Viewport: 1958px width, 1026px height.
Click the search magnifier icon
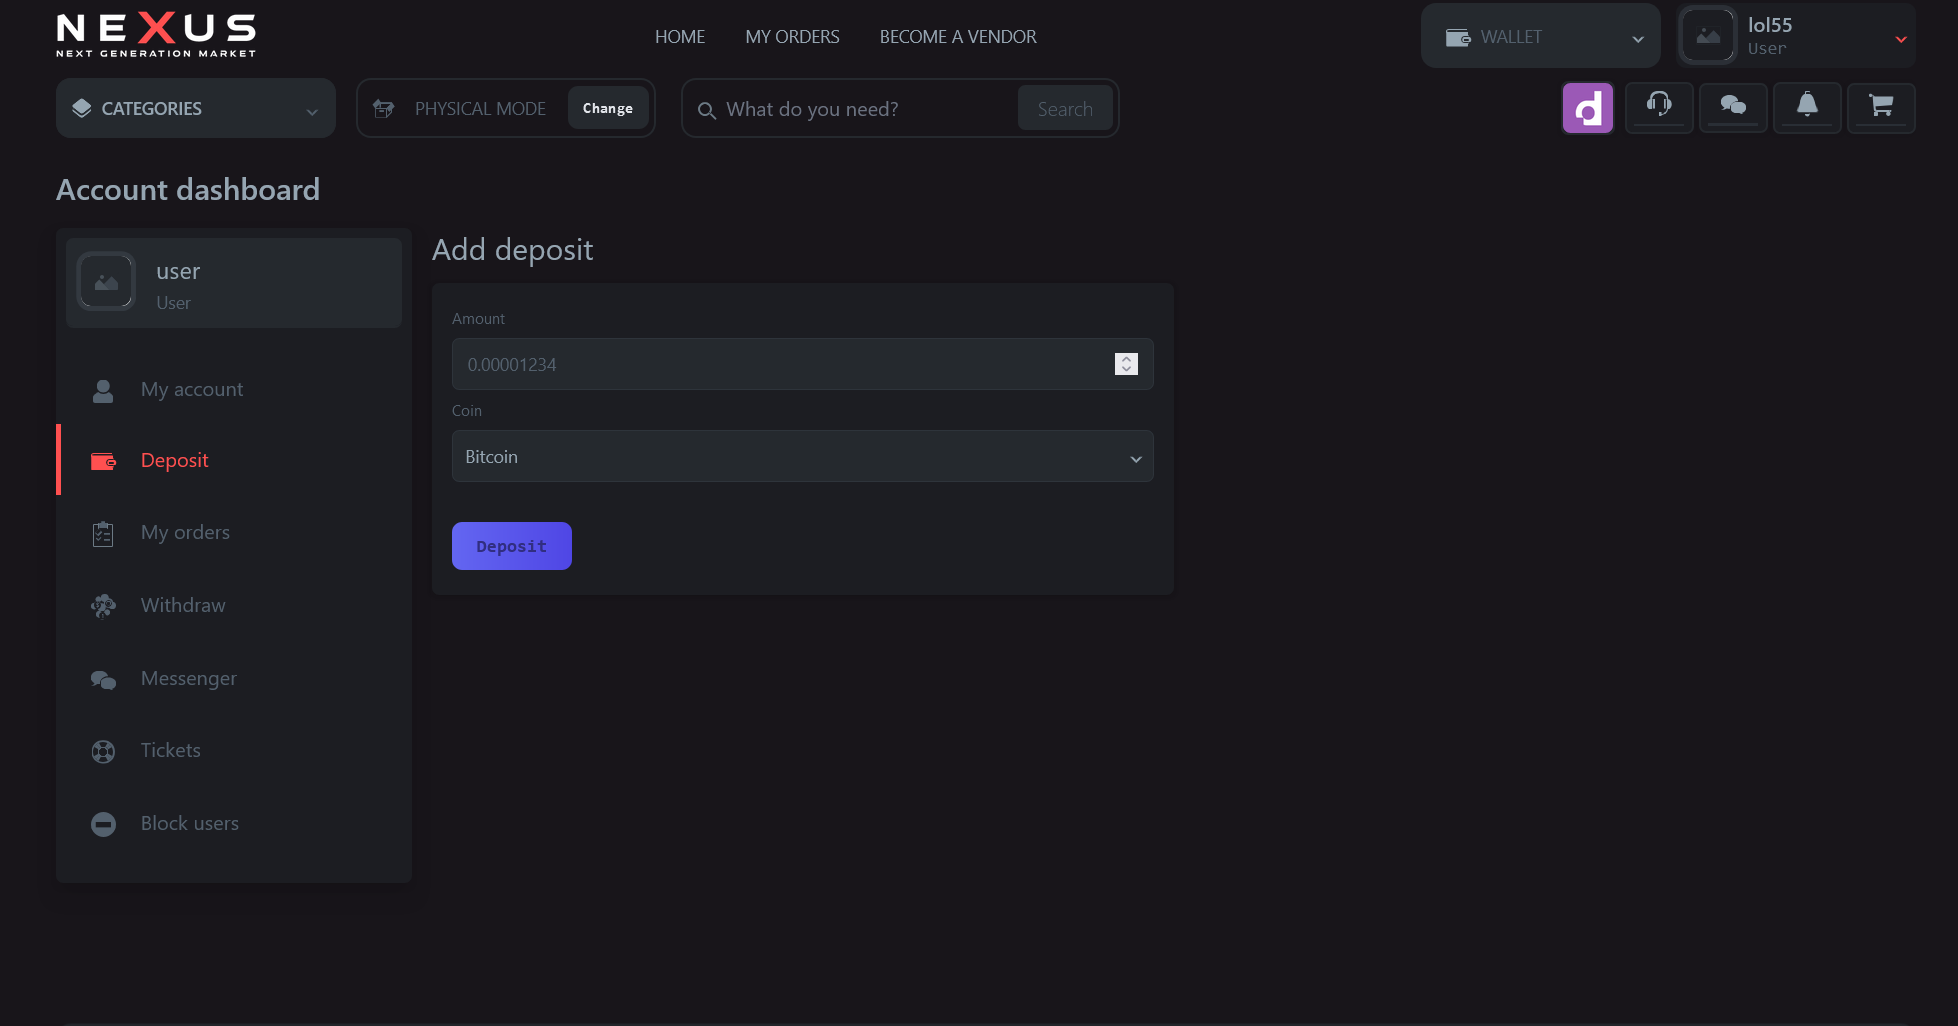click(706, 110)
